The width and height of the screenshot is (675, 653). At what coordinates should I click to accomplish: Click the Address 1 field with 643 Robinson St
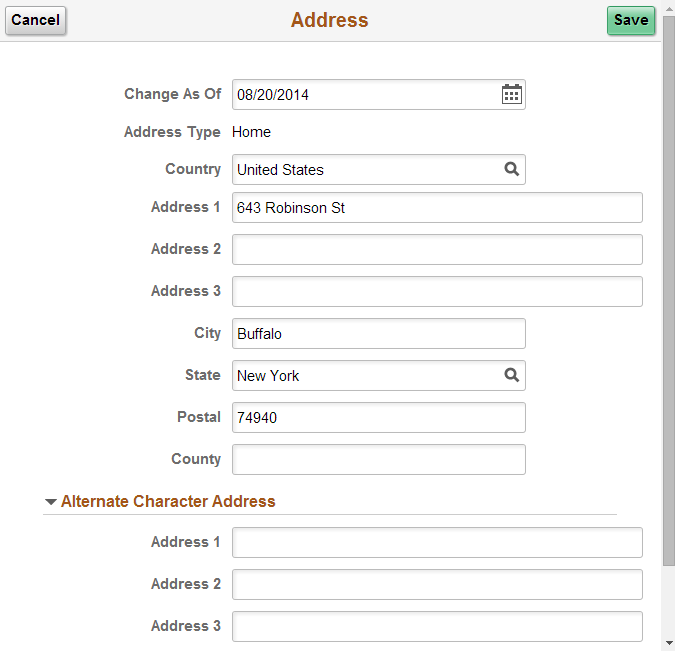[x=437, y=207]
